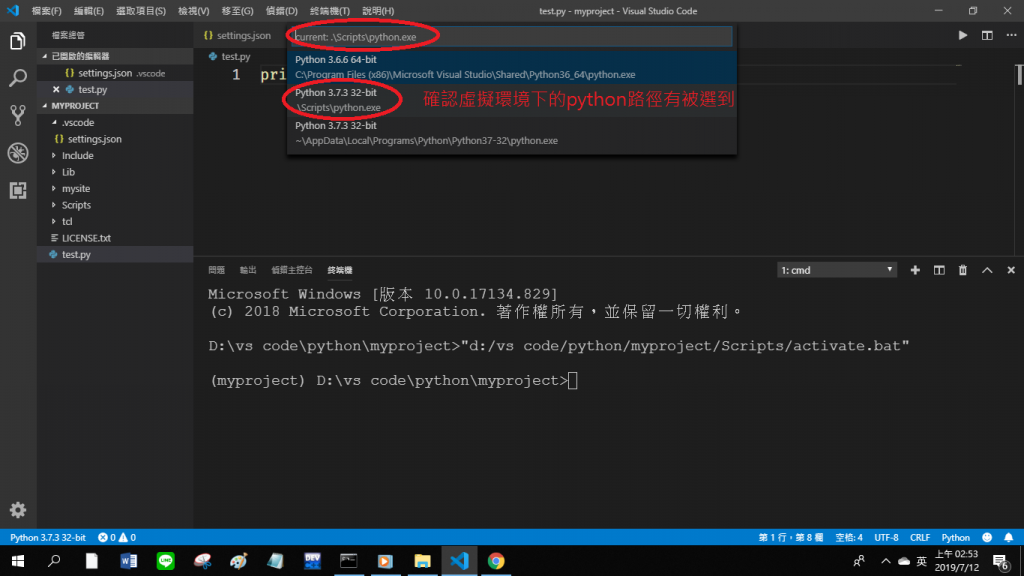
Task: Open File Explorer from the taskbar
Action: coord(423,561)
